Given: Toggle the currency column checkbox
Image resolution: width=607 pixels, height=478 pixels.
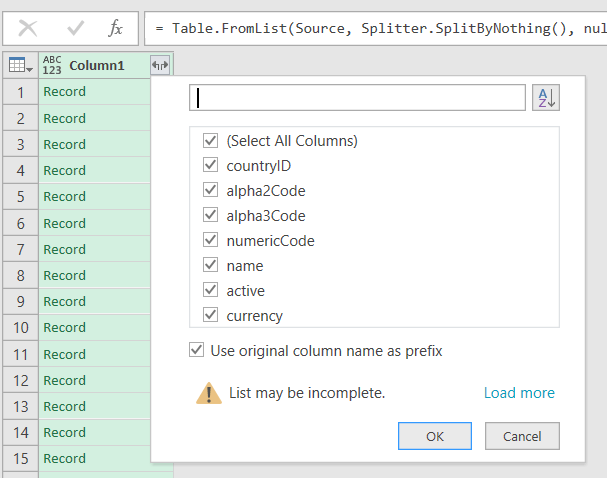Looking at the screenshot, I should pyautogui.click(x=210, y=316).
